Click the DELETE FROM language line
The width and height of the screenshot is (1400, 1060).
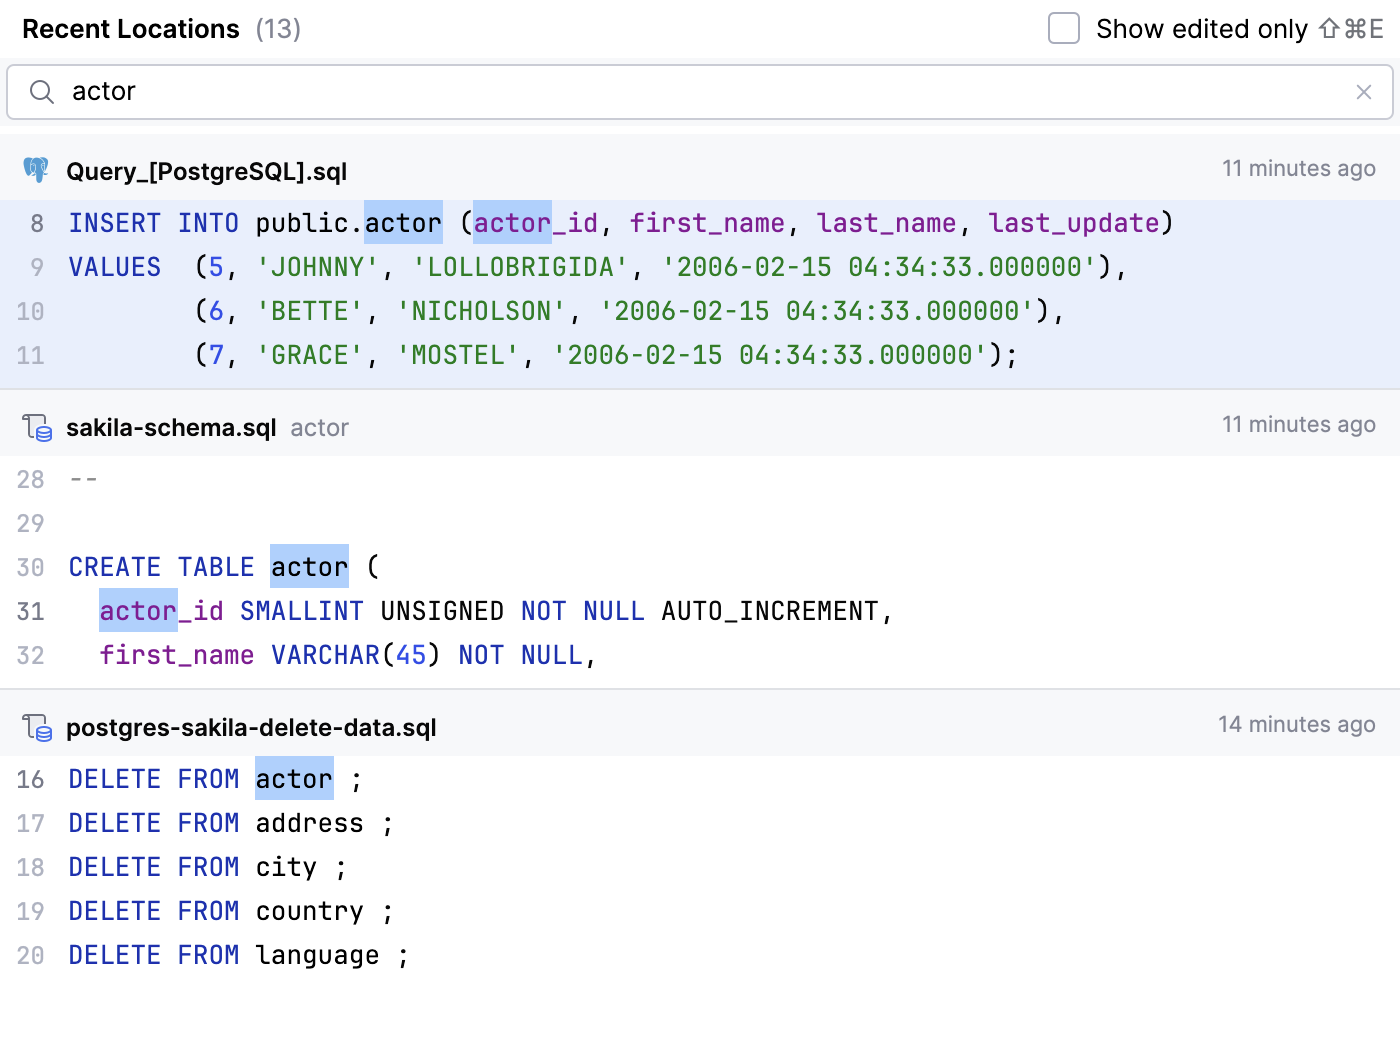click(238, 955)
